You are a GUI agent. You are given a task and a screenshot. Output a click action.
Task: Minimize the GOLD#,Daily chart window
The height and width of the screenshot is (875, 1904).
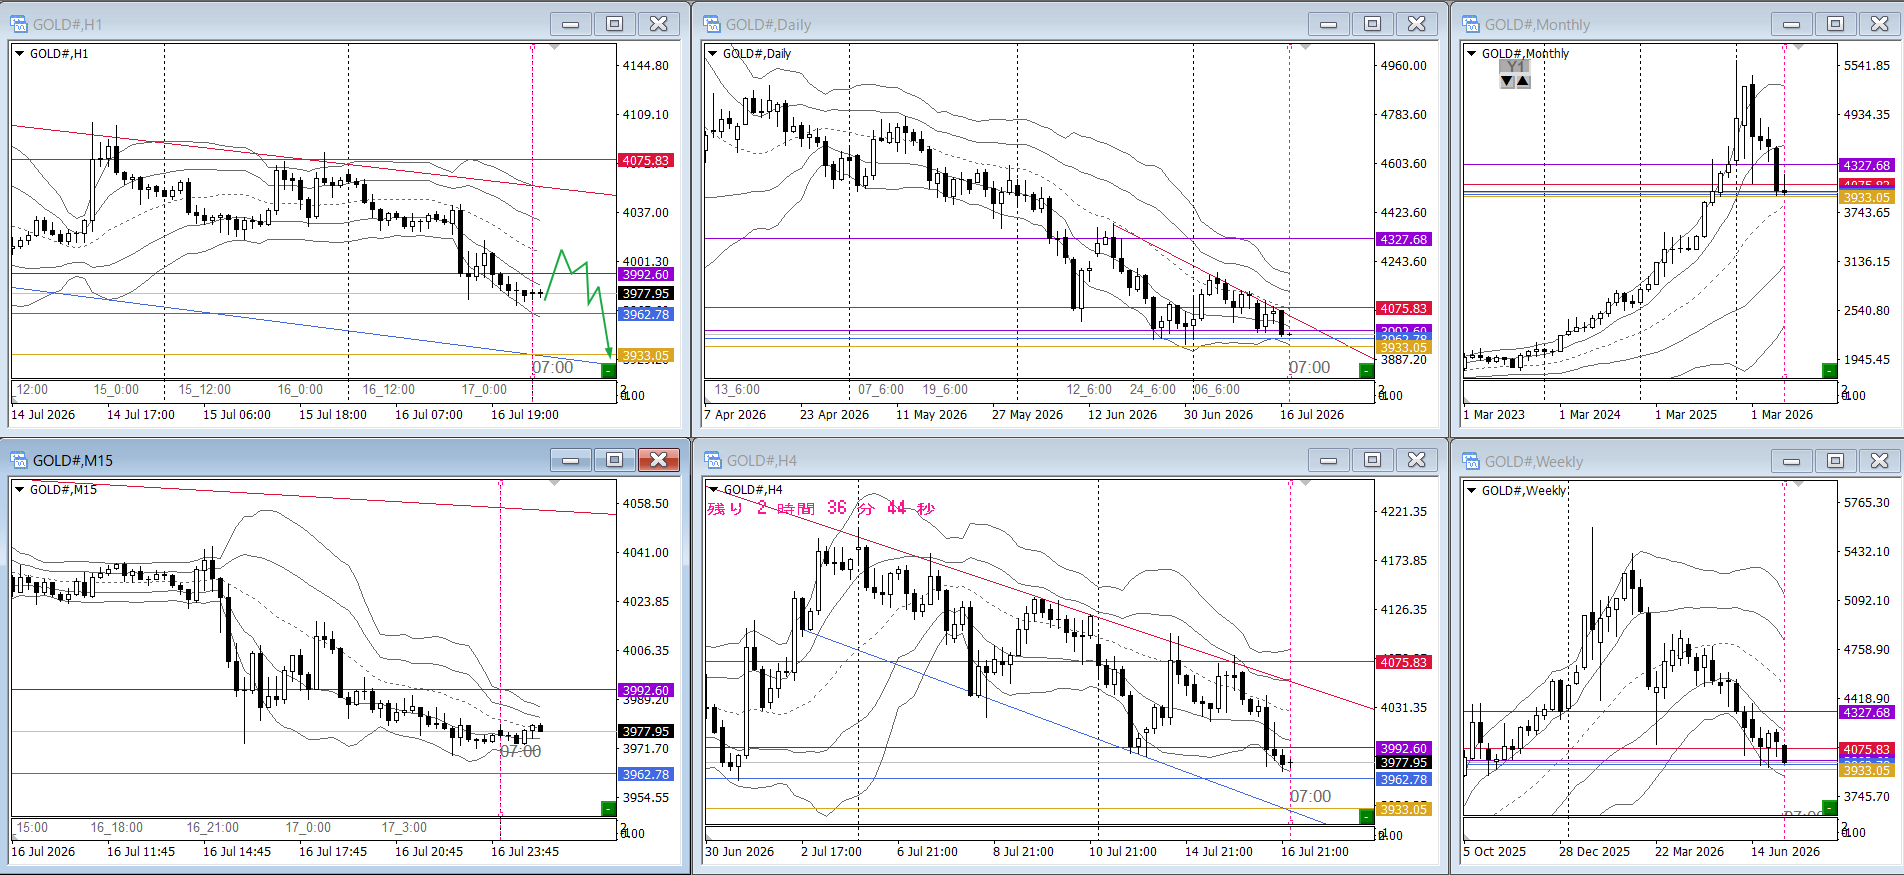[x=1329, y=24]
